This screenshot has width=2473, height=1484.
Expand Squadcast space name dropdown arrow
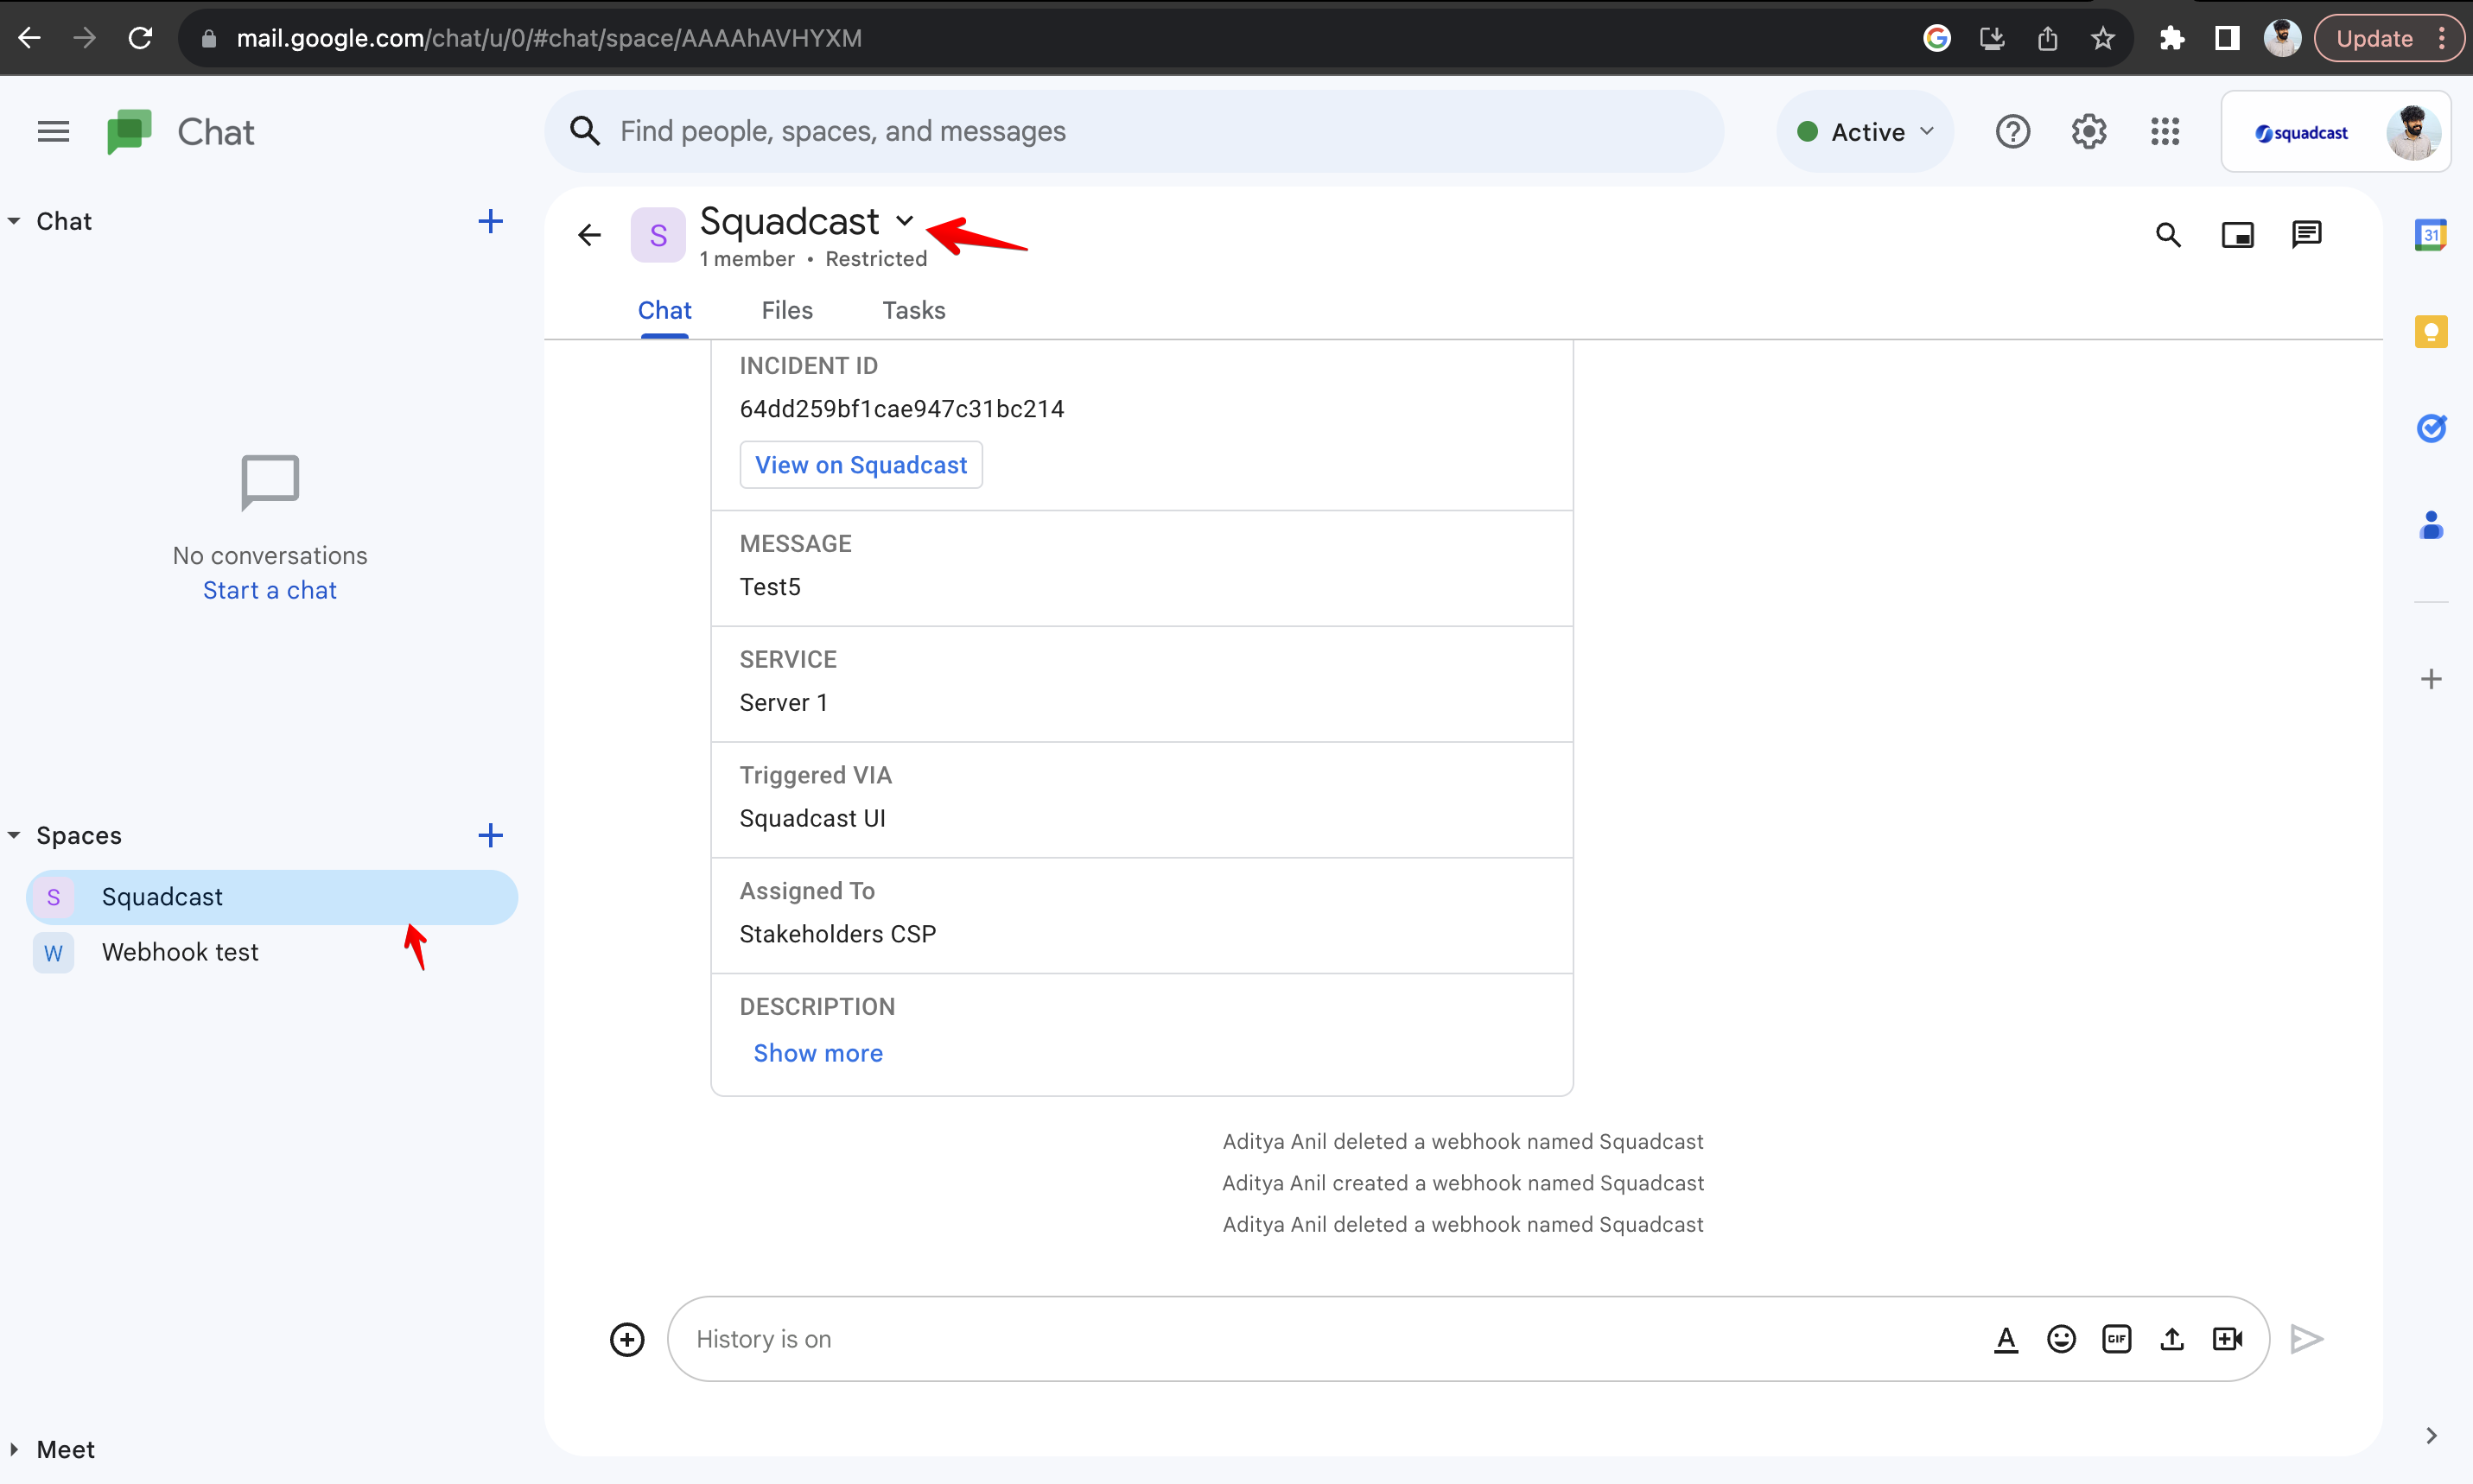pos(904,221)
